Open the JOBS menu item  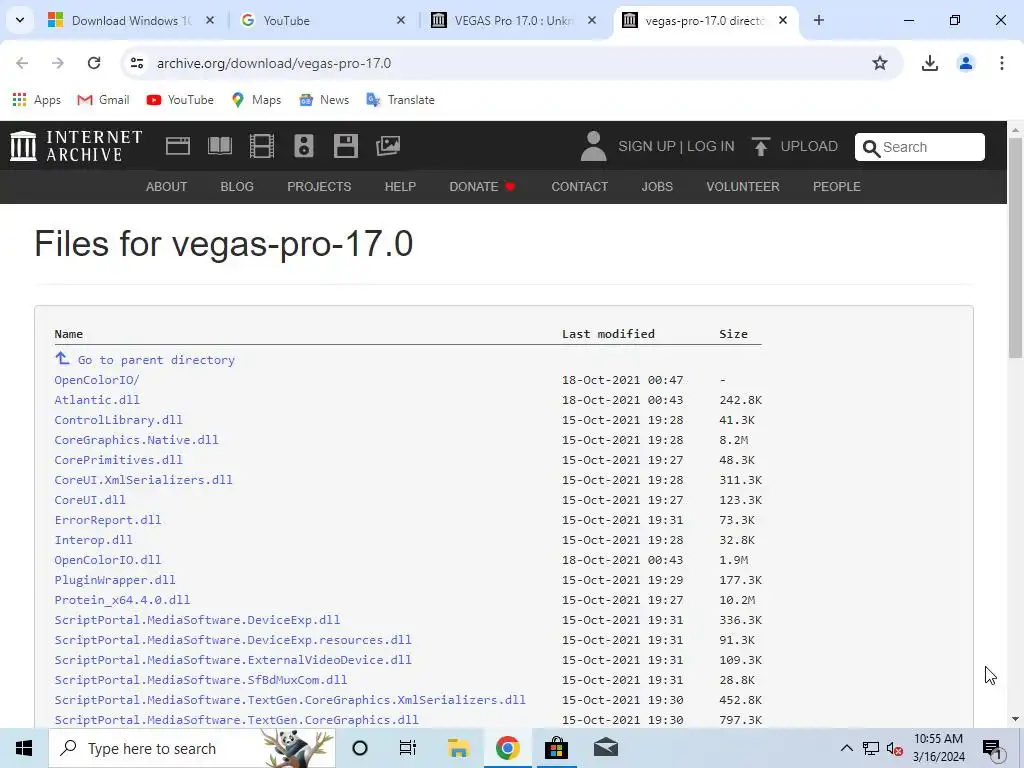657,187
